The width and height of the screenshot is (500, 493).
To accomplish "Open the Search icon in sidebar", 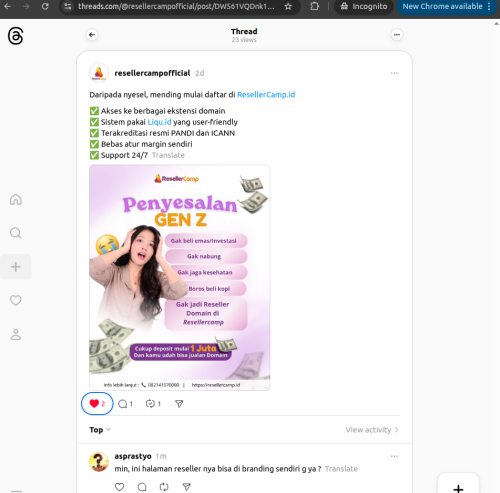I will click(16, 233).
